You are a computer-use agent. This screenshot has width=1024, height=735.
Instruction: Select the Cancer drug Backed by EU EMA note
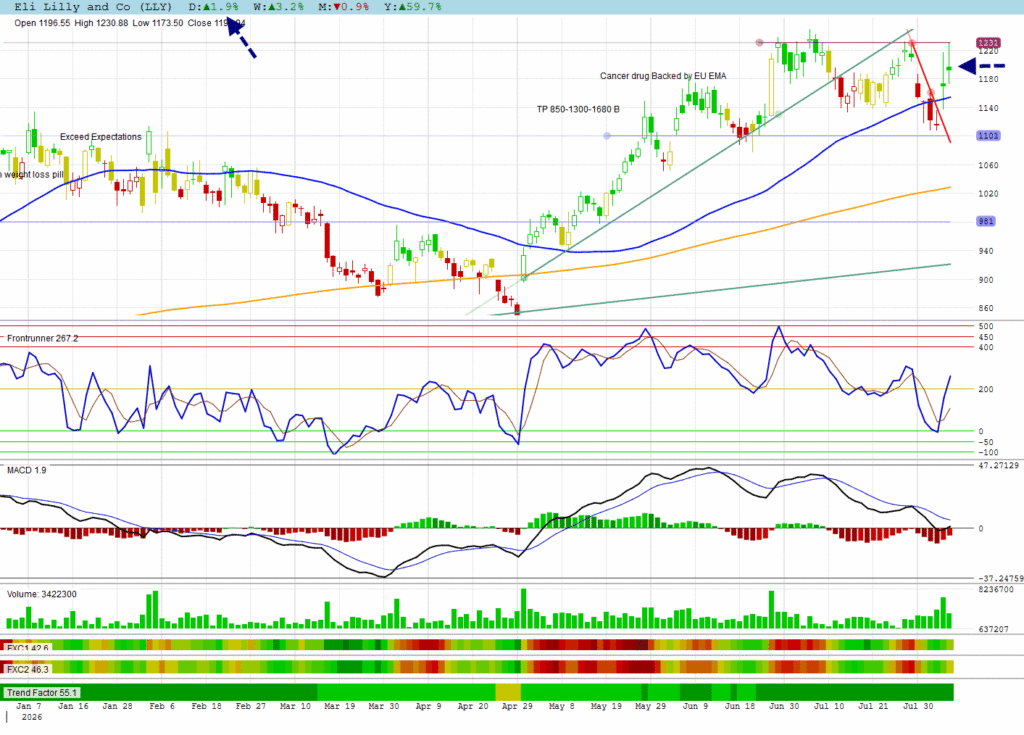coord(663,76)
